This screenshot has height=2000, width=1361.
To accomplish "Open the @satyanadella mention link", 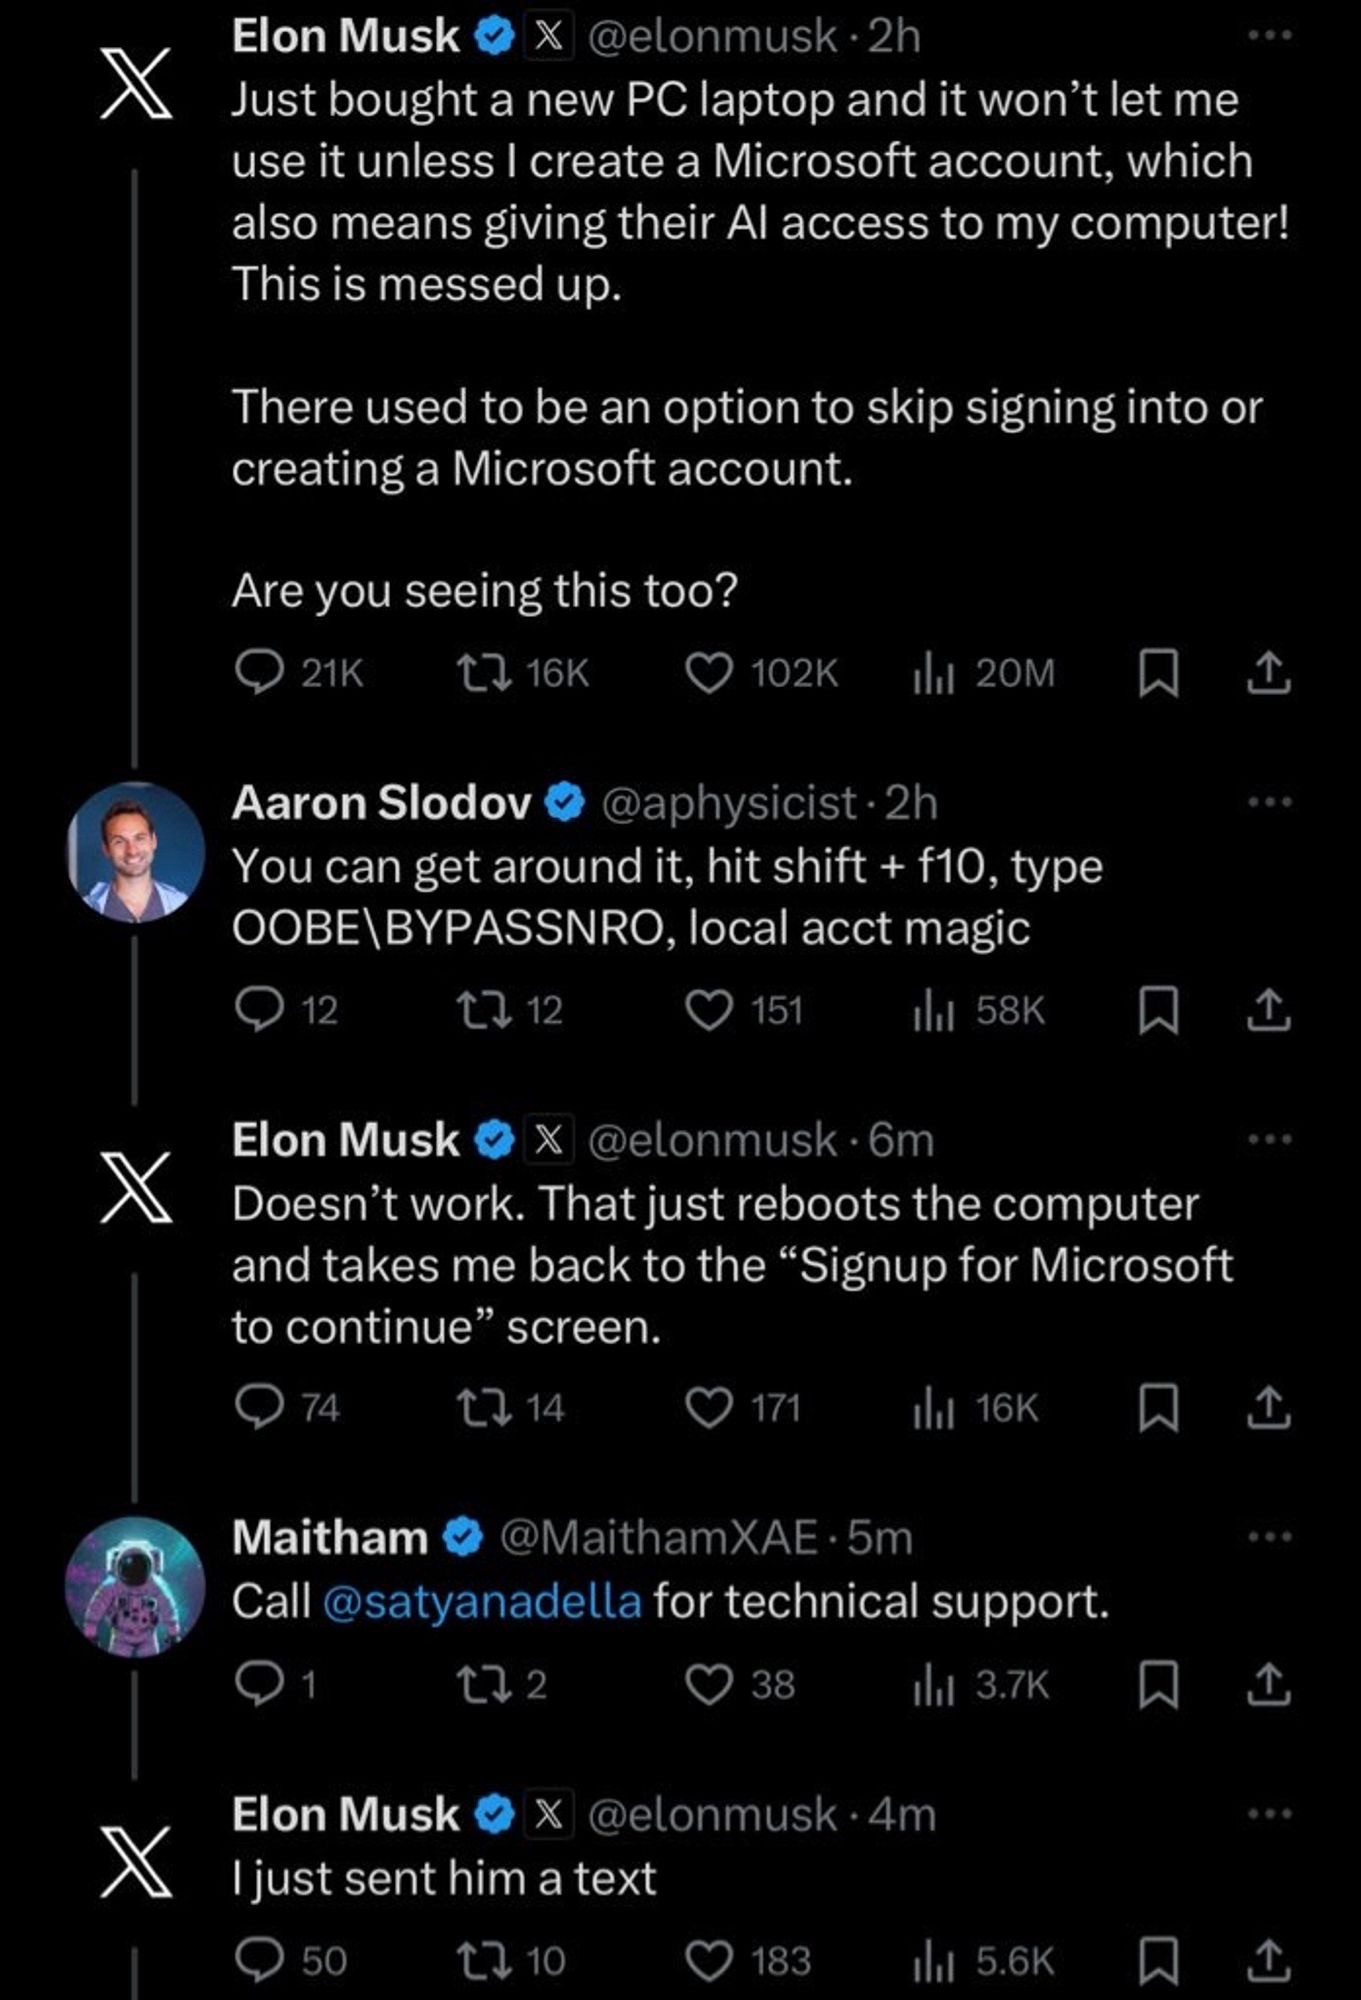I will click(x=482, y=1601).
